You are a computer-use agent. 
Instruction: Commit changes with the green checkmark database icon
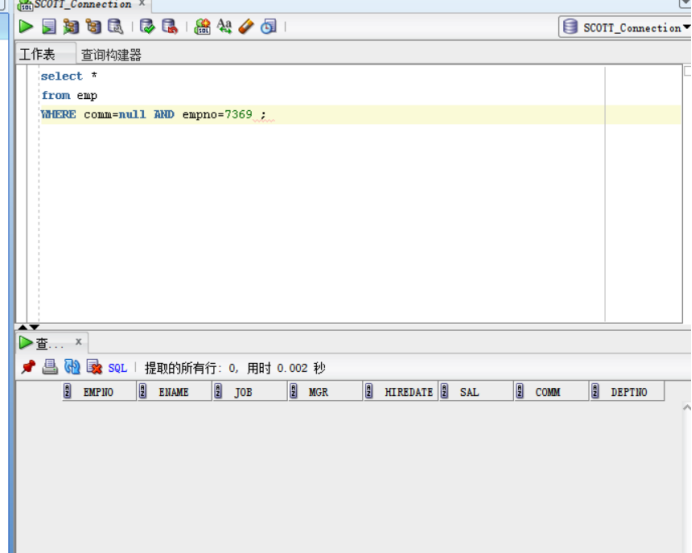point(147,27)
